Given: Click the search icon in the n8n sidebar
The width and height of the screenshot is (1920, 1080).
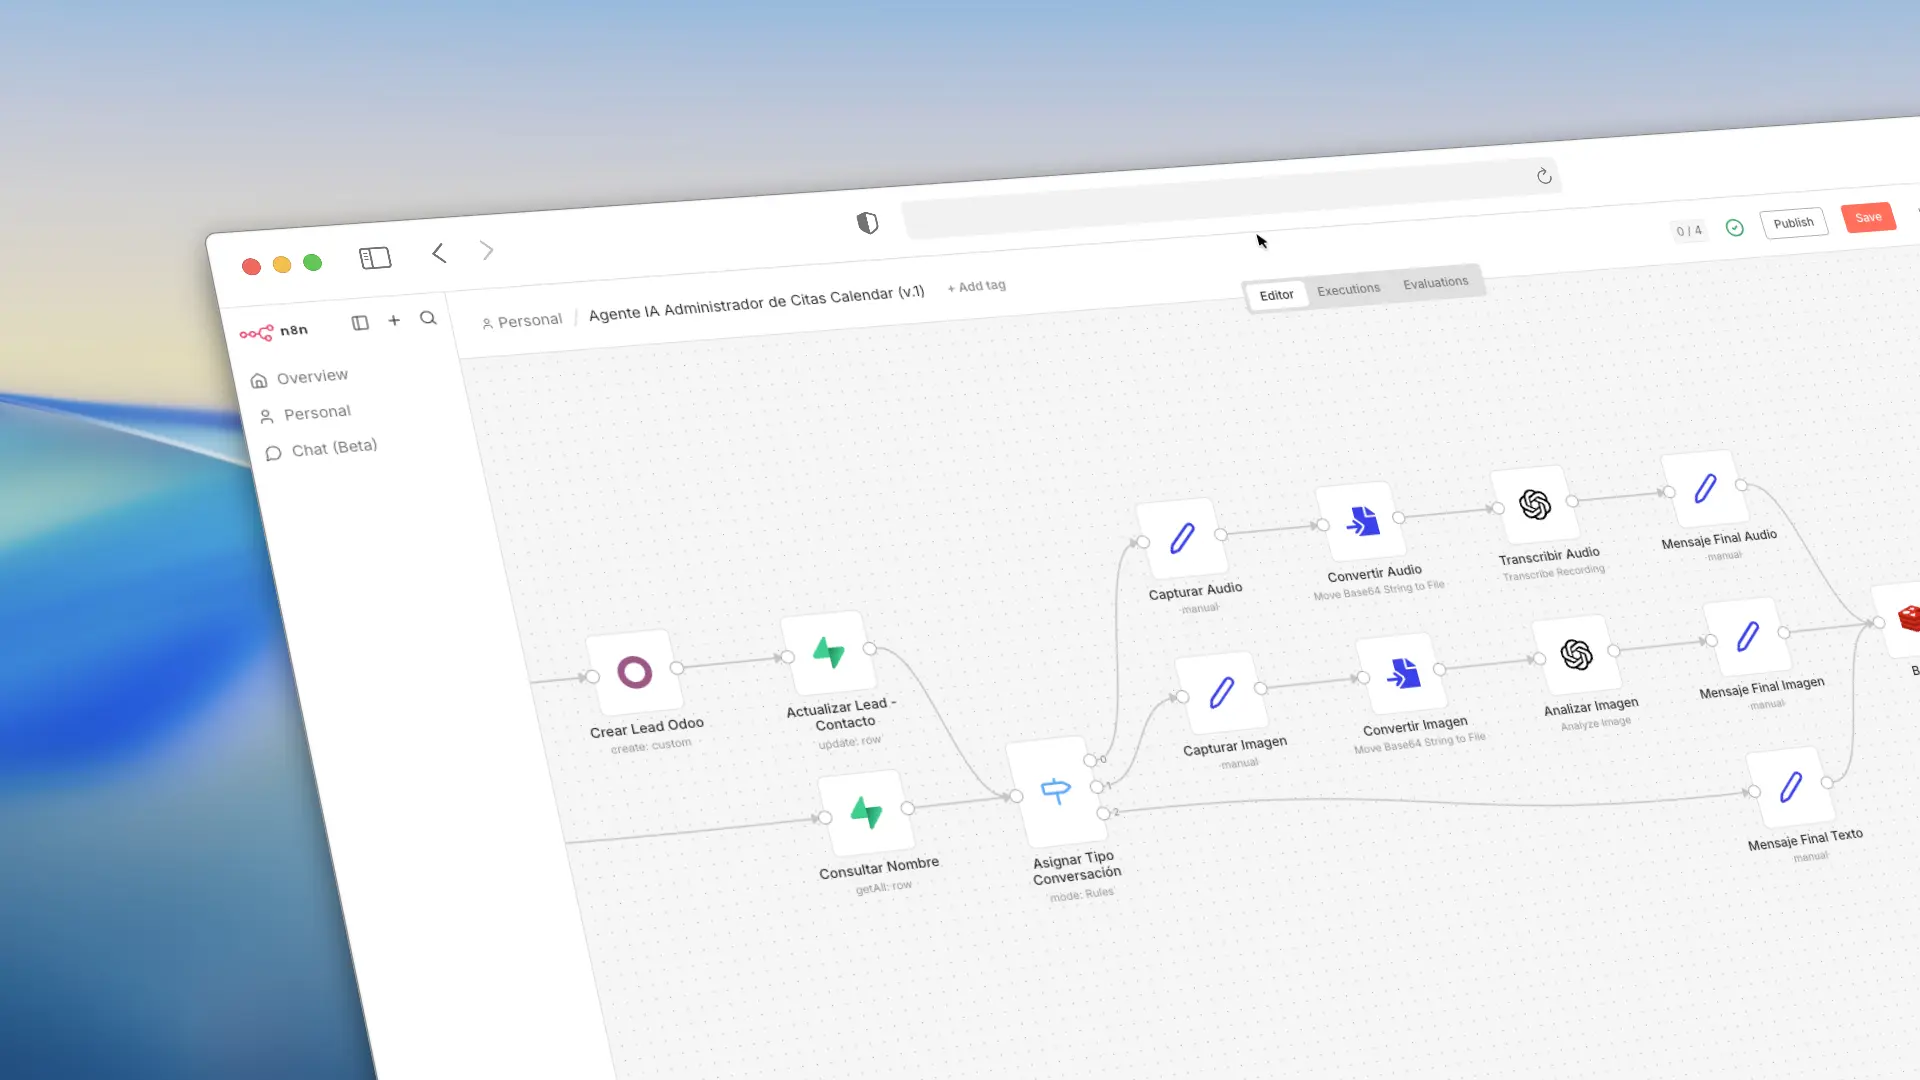Looking at the screenshot, I should pyautogui.click(x=428, y=318).
